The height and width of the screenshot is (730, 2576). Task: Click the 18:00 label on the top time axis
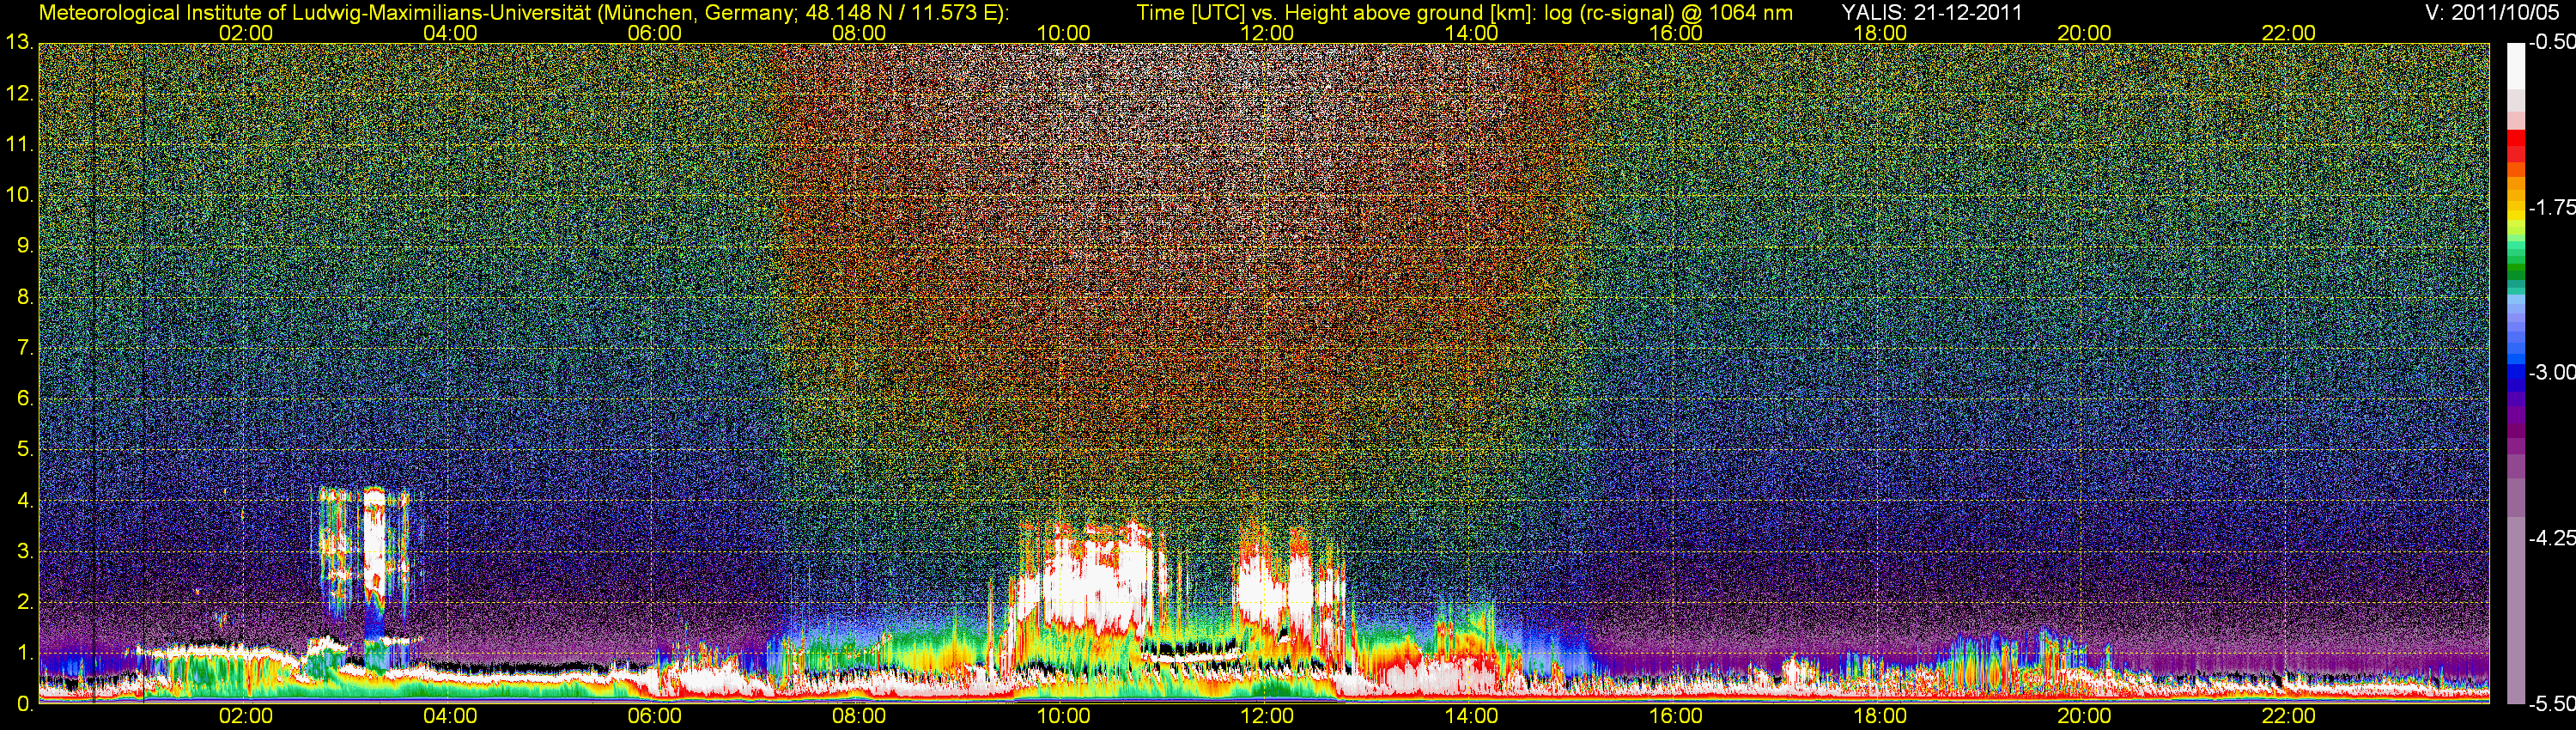click(1880, 33)
